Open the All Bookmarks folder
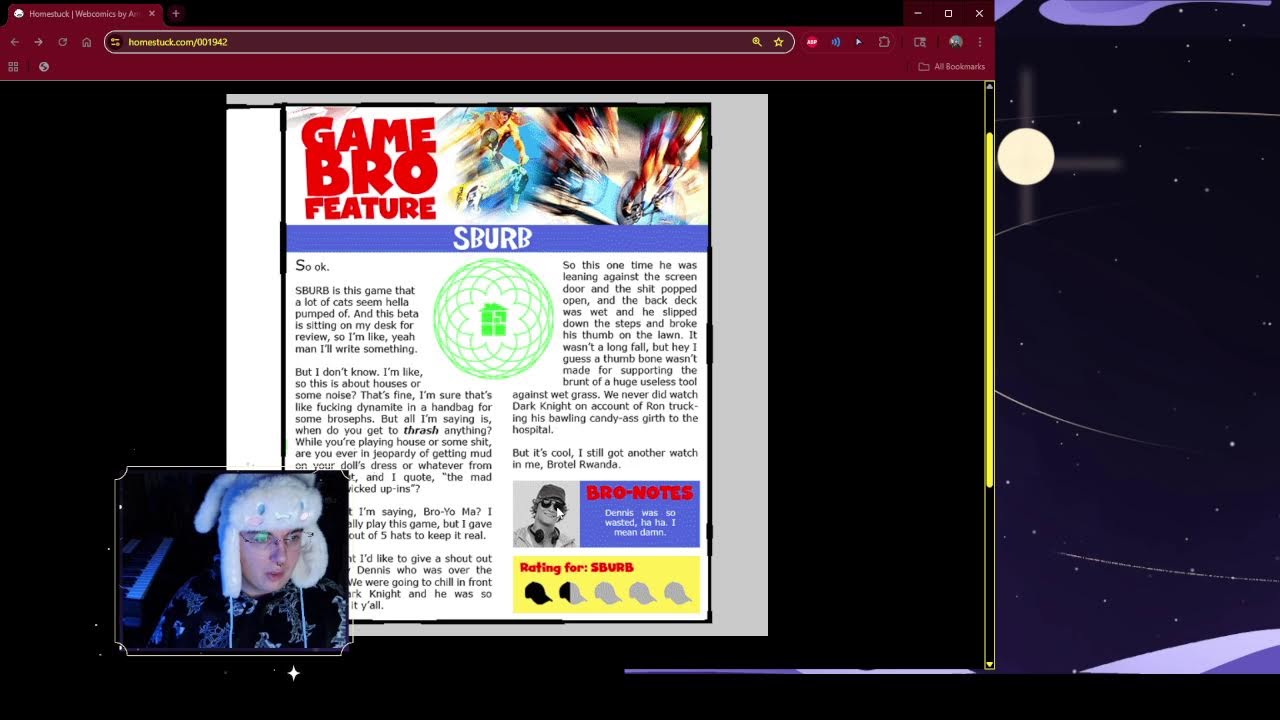Image resolution: width=1280 pixels, height=720 pixels. (x=952, y=67)
